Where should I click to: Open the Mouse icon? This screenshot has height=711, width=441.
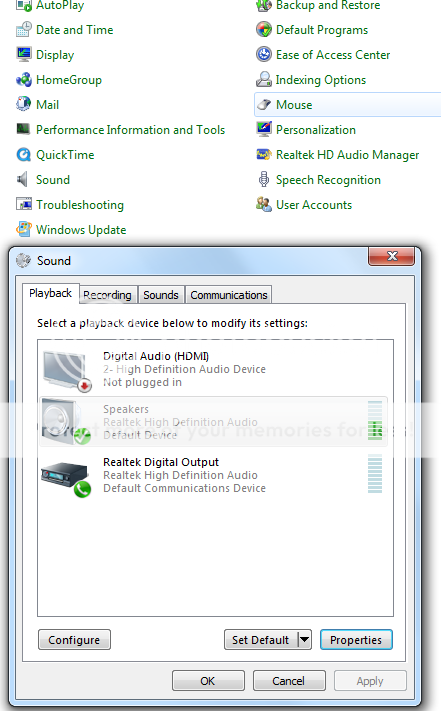coord(264,105)
